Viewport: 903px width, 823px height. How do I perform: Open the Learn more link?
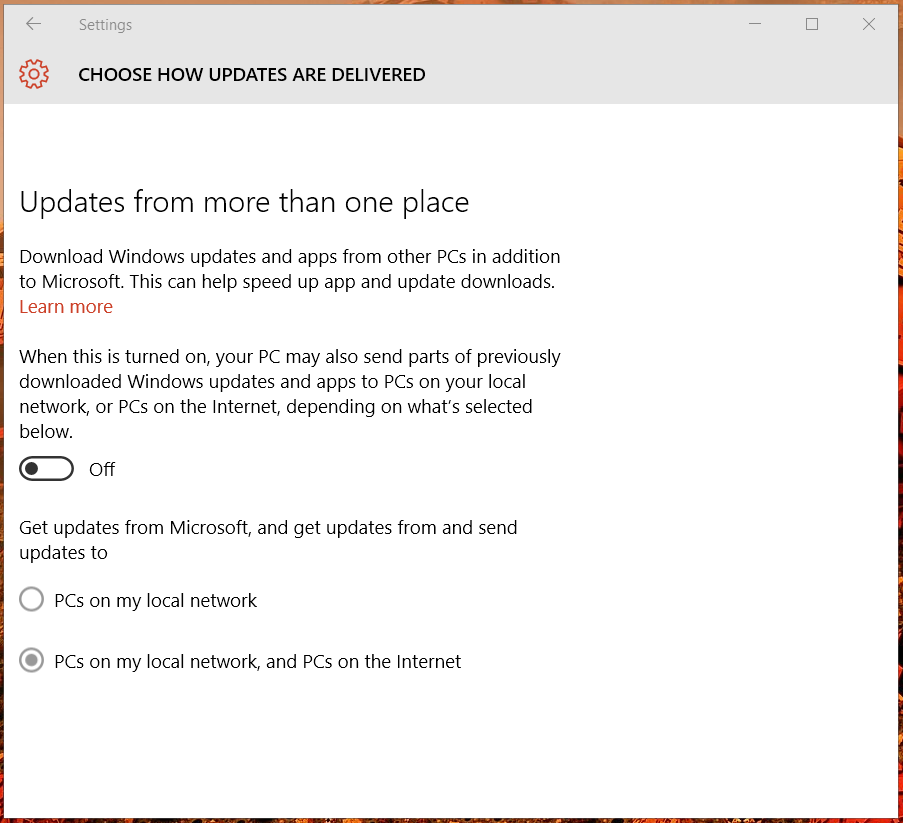click(x=66, y=306)
